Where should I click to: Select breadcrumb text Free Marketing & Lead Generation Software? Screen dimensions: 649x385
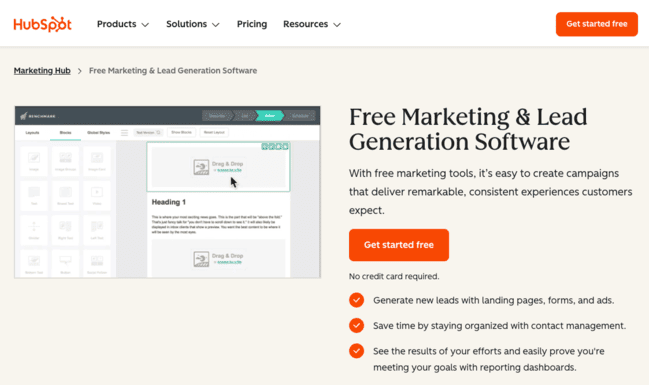[173, 71]
